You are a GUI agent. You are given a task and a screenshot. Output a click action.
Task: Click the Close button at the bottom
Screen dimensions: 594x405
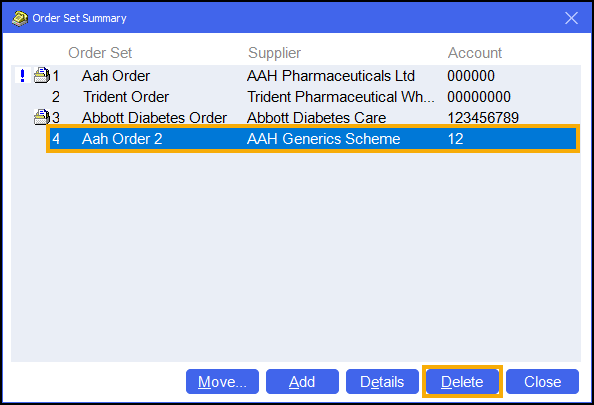pos(542,382)
